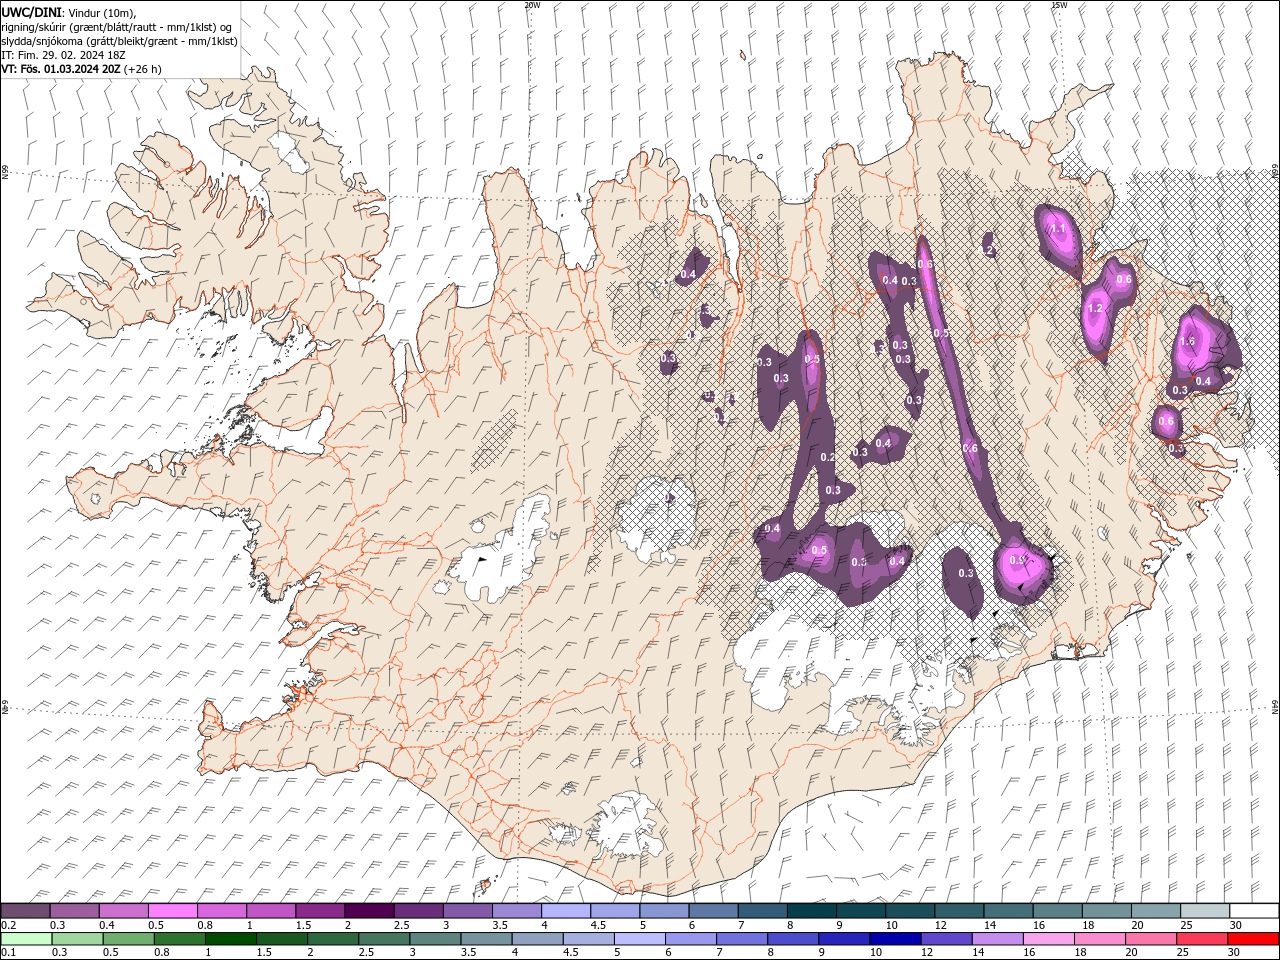Screen dimensions: 1280x960
Task: Click the 'rigning/skúrir' legend description line
Action: (x=117, y=27)
